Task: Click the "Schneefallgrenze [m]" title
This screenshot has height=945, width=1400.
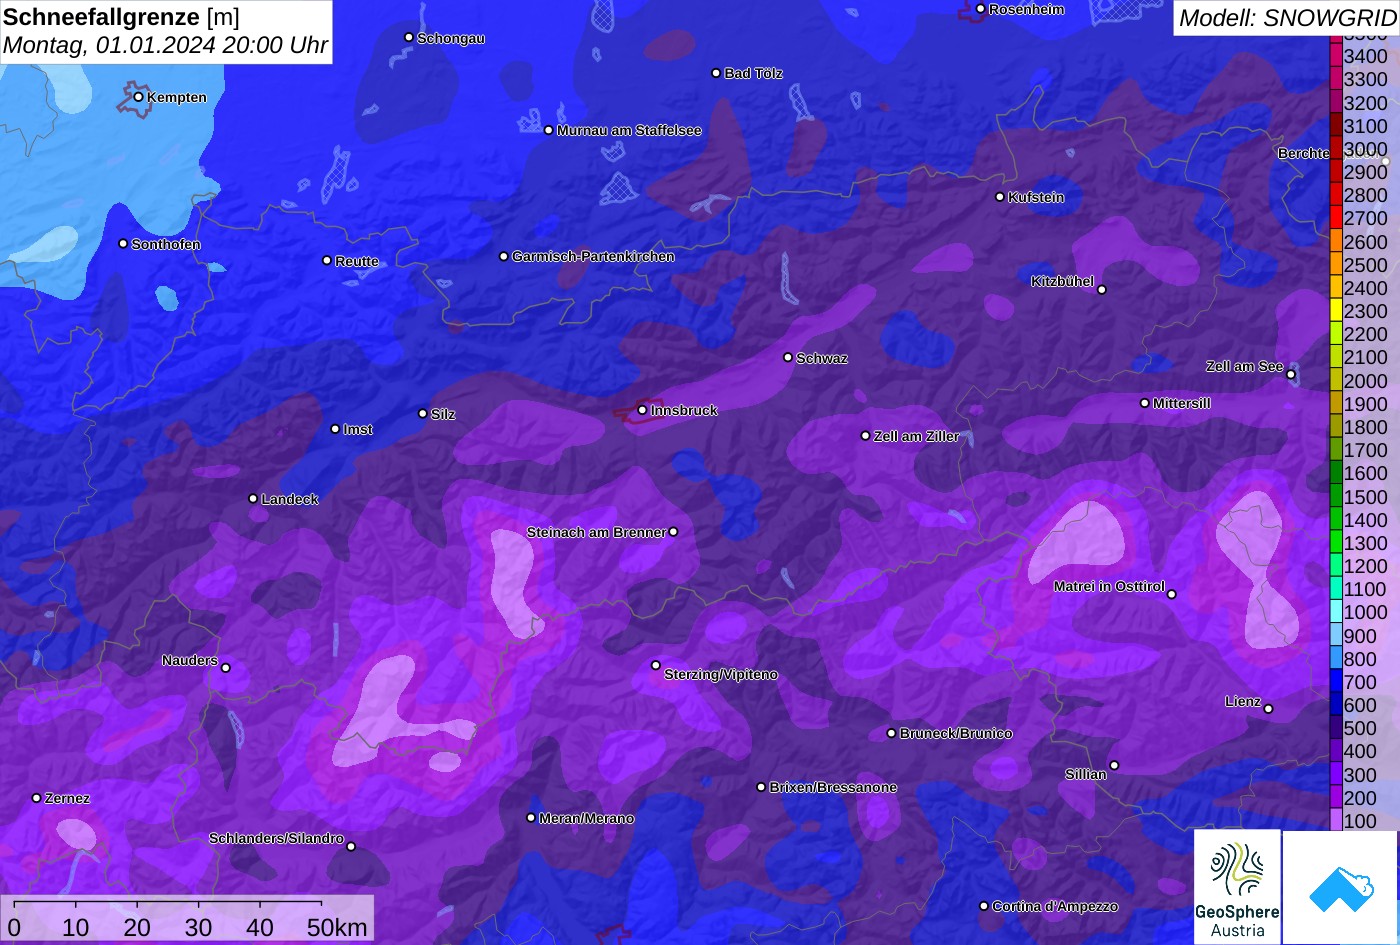Action: [121, 17]
